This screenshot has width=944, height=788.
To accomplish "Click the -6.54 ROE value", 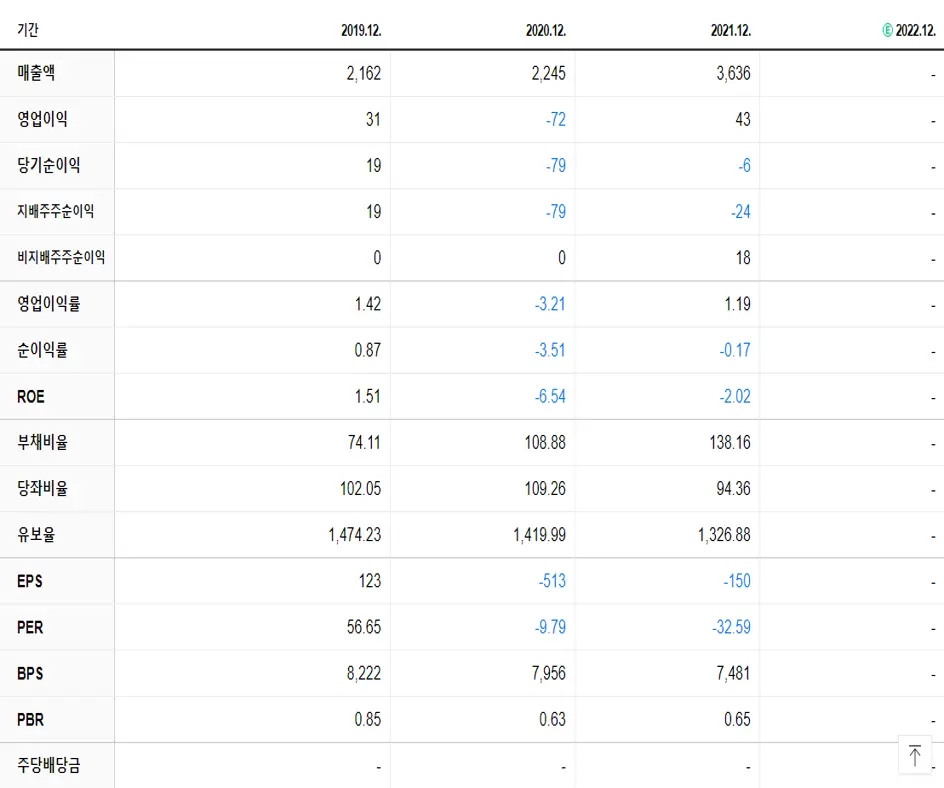I will pyautogui.click(x=550, y=396).
